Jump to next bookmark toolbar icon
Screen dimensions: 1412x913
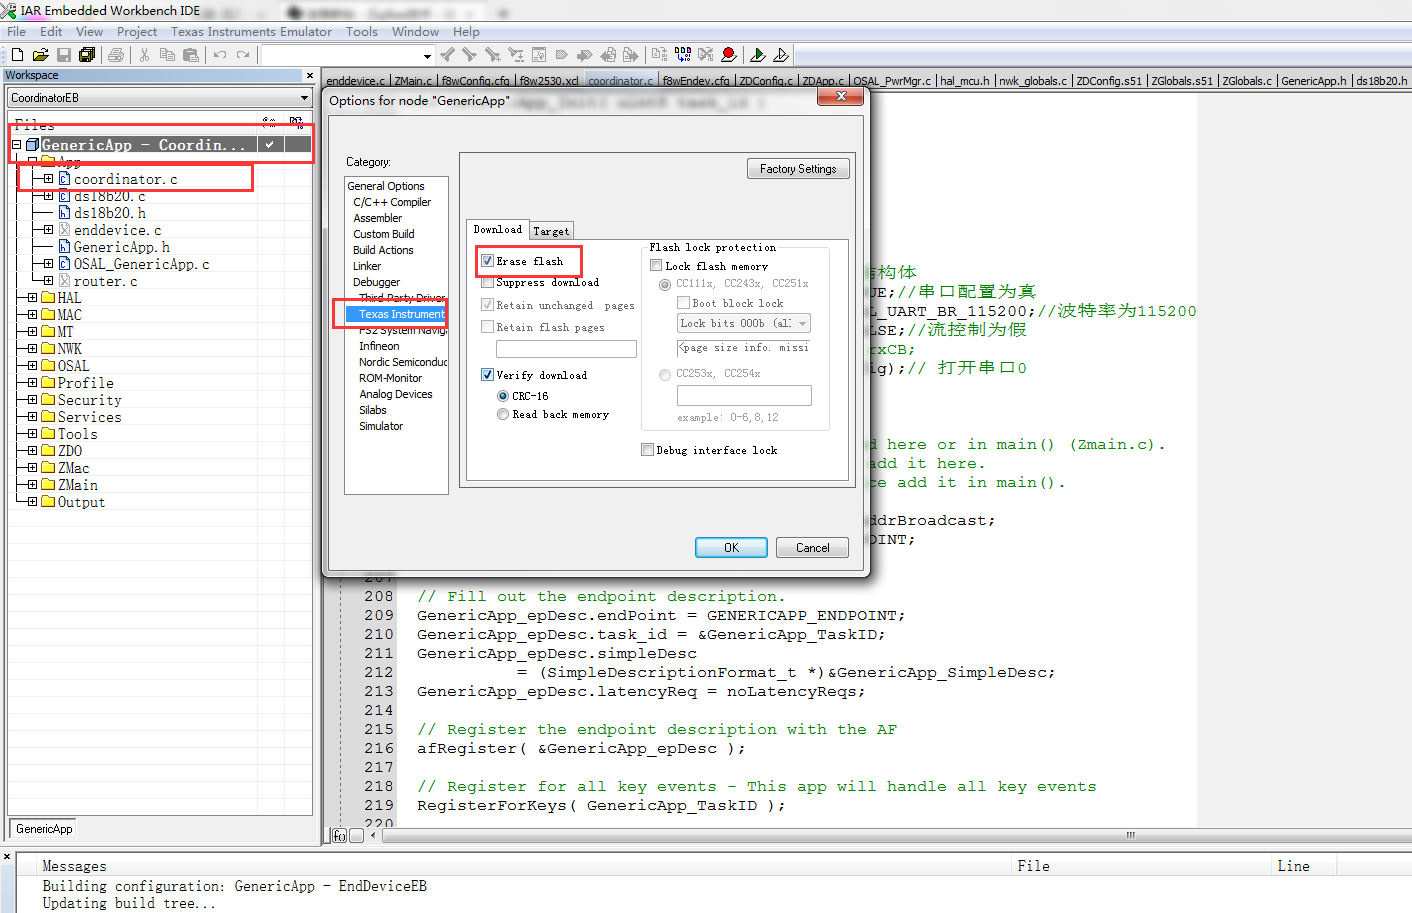click(x=584, y=55)
